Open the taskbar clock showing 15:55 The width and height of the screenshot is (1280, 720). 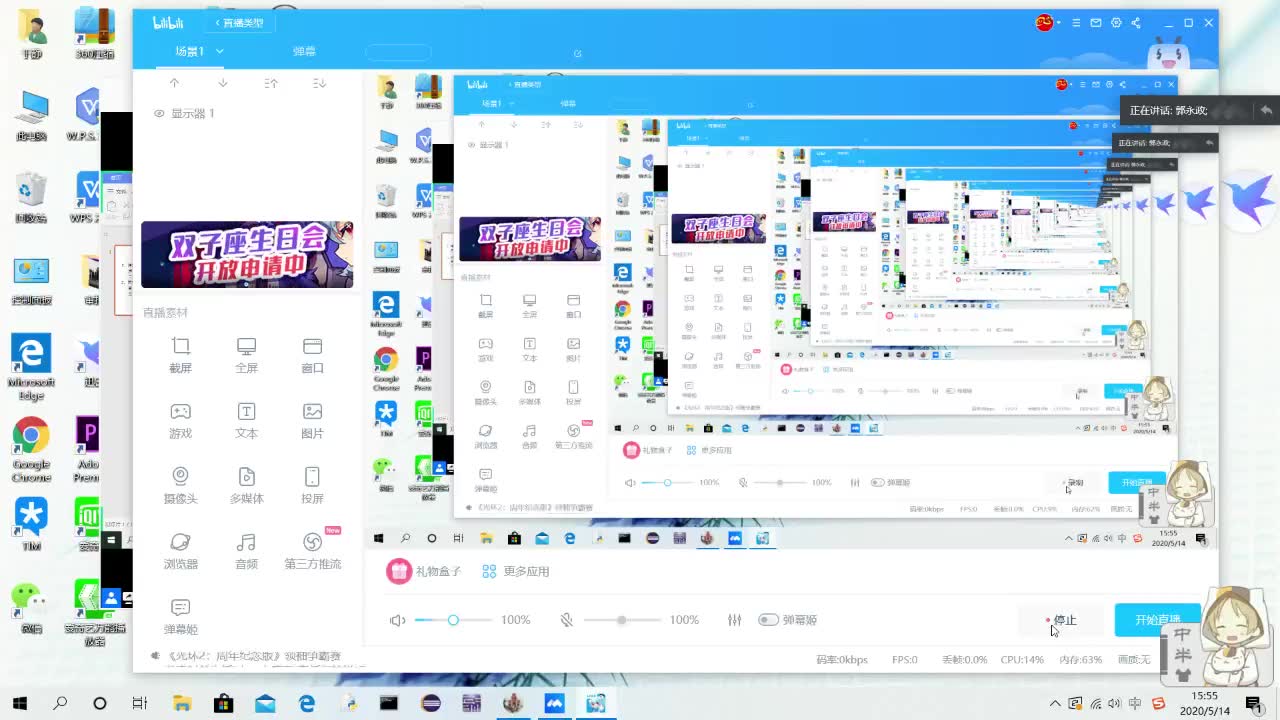(x=1204, y=703)
